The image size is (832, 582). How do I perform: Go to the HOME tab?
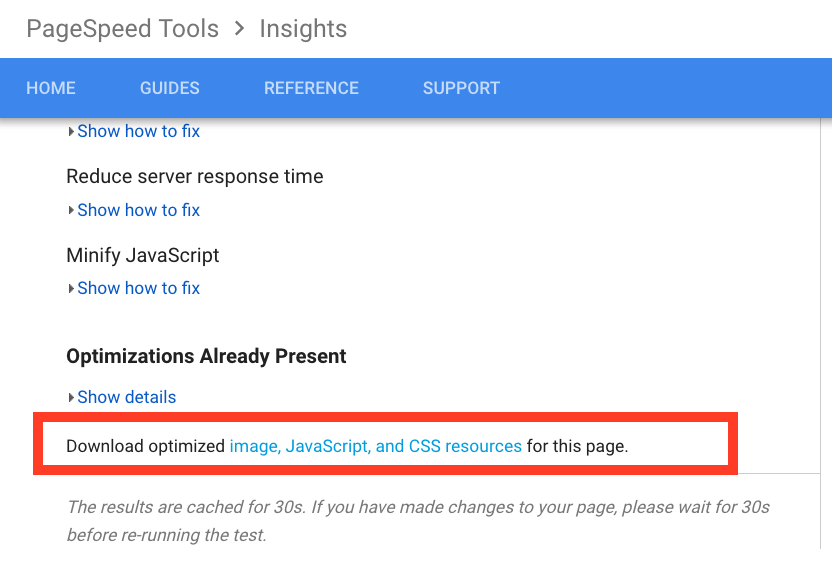pos(51,88)
